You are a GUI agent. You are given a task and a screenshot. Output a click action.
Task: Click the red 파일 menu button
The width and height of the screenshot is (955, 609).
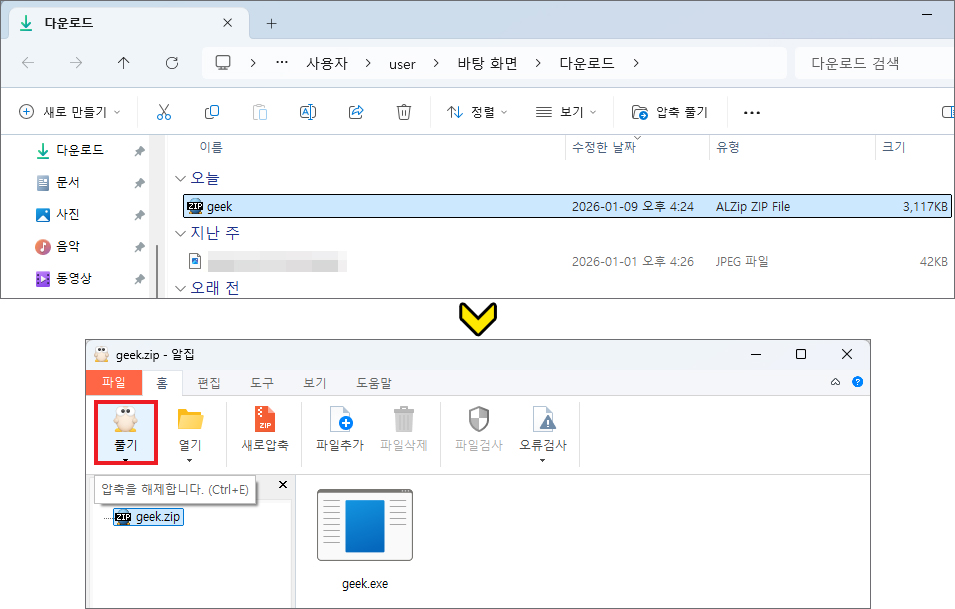[x=113, y=383]
